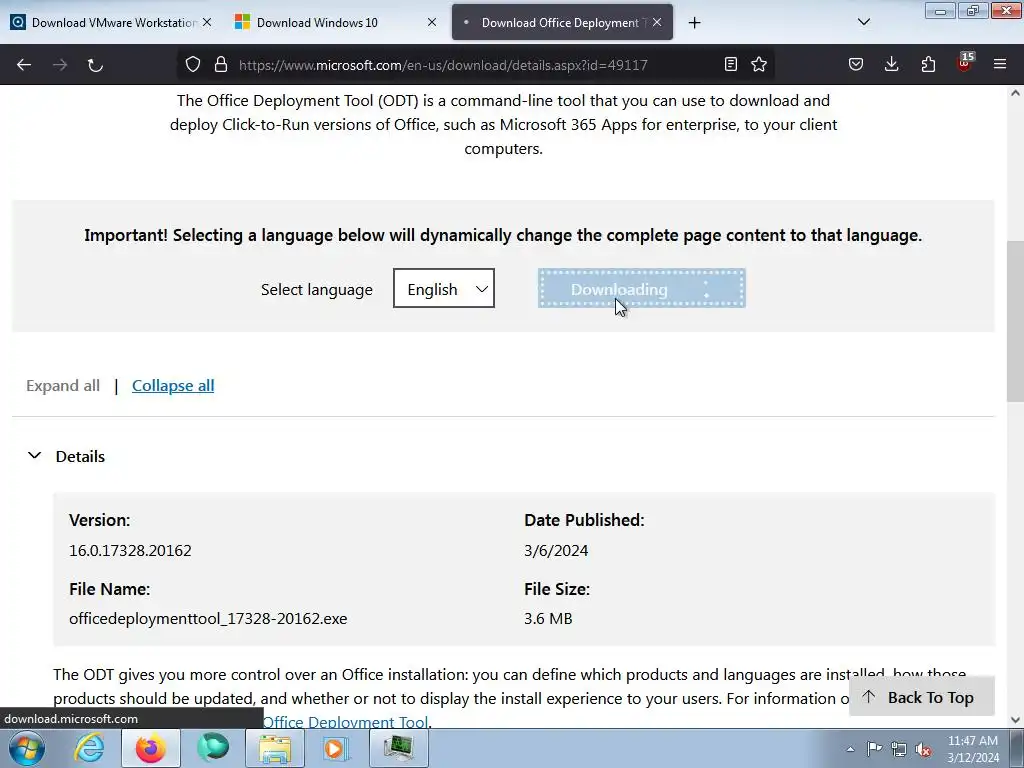
Task: Click Collapse all link
Action: 173,385
